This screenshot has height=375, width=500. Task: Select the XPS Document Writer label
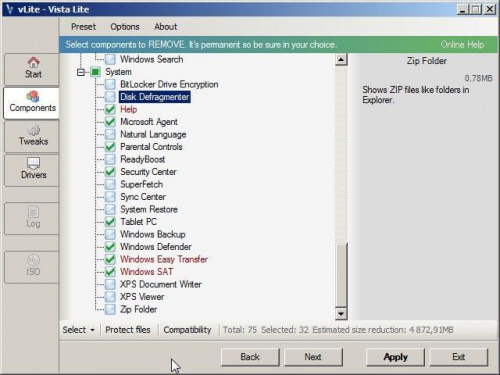(x=161, y=284)
